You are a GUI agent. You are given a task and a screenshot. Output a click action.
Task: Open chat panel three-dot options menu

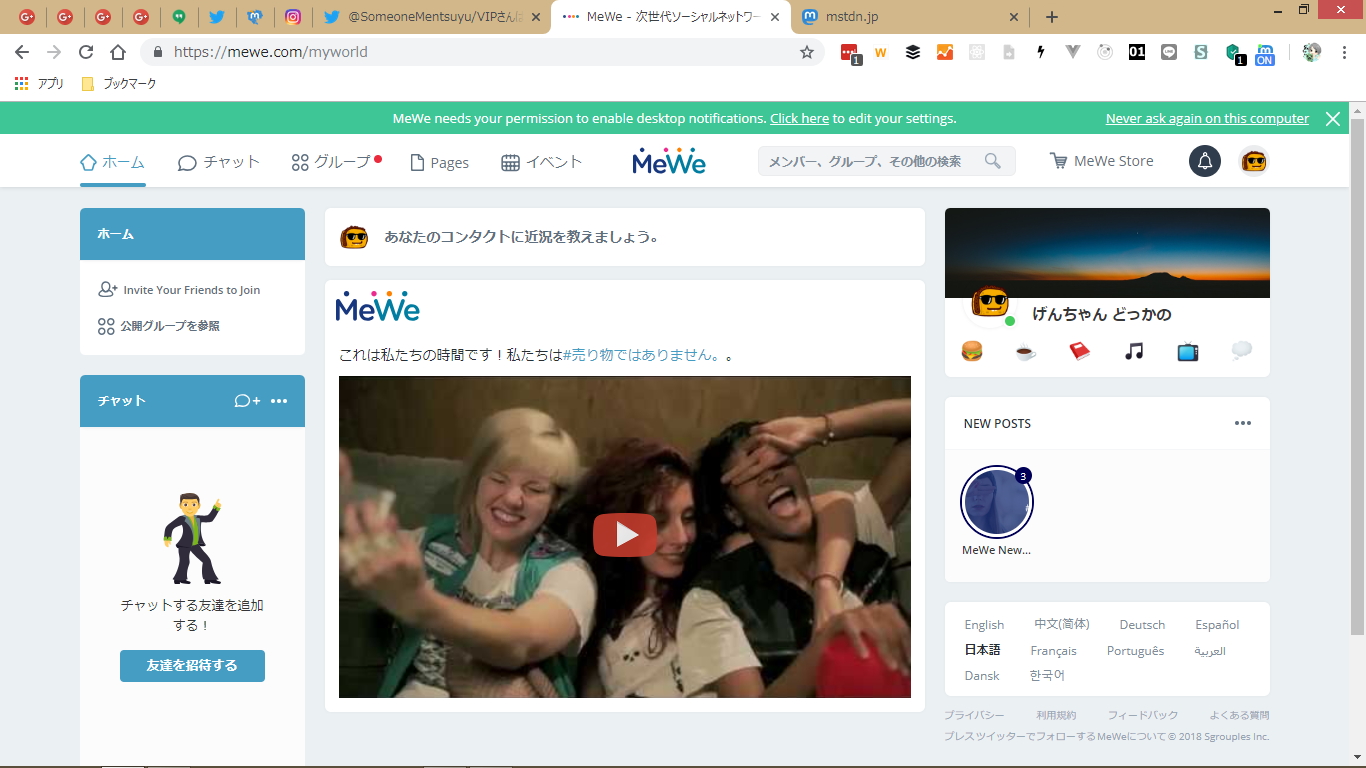pos(279,401)
